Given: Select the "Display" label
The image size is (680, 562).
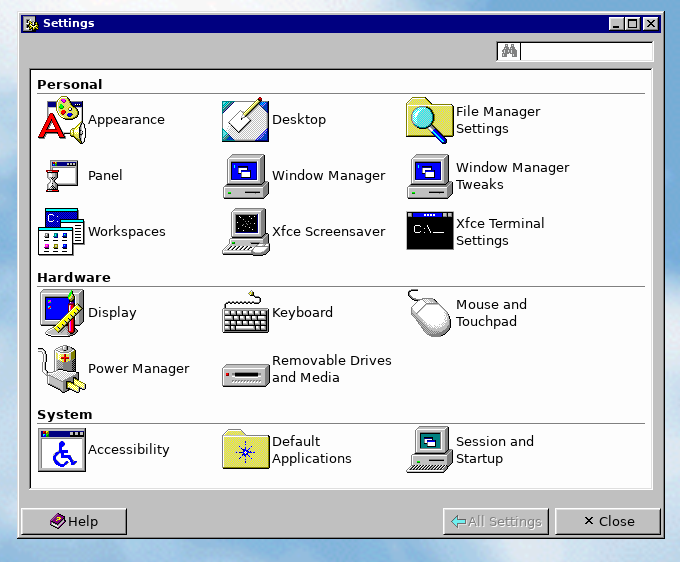Looking at the screenshot, I should (112, 313).
